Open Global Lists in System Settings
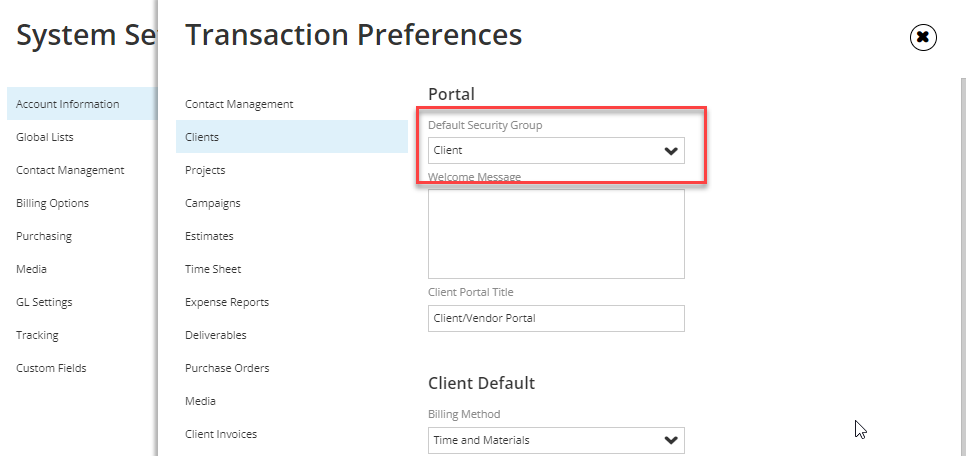The height and width of the screenshot is (456, 966). coord(44,137)
